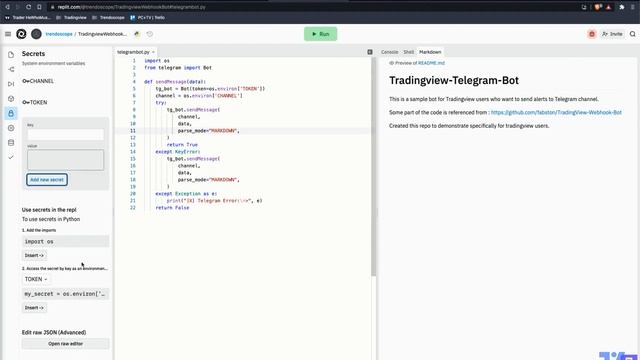This screenshot has width=640, height=360.
Task: Focus the secret value text area
Action: 65,160
